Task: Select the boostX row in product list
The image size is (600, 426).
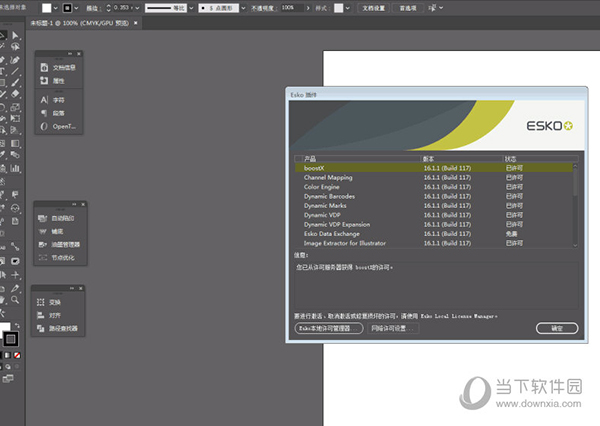Action: coord(434,168)
